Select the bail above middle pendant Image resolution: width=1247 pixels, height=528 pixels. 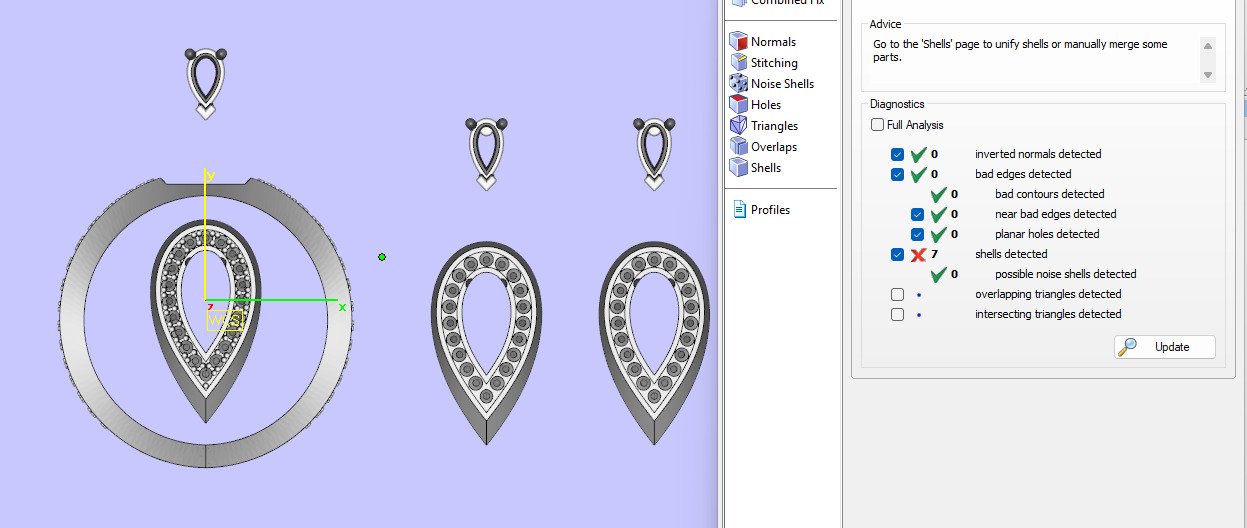tap(487, 154)
